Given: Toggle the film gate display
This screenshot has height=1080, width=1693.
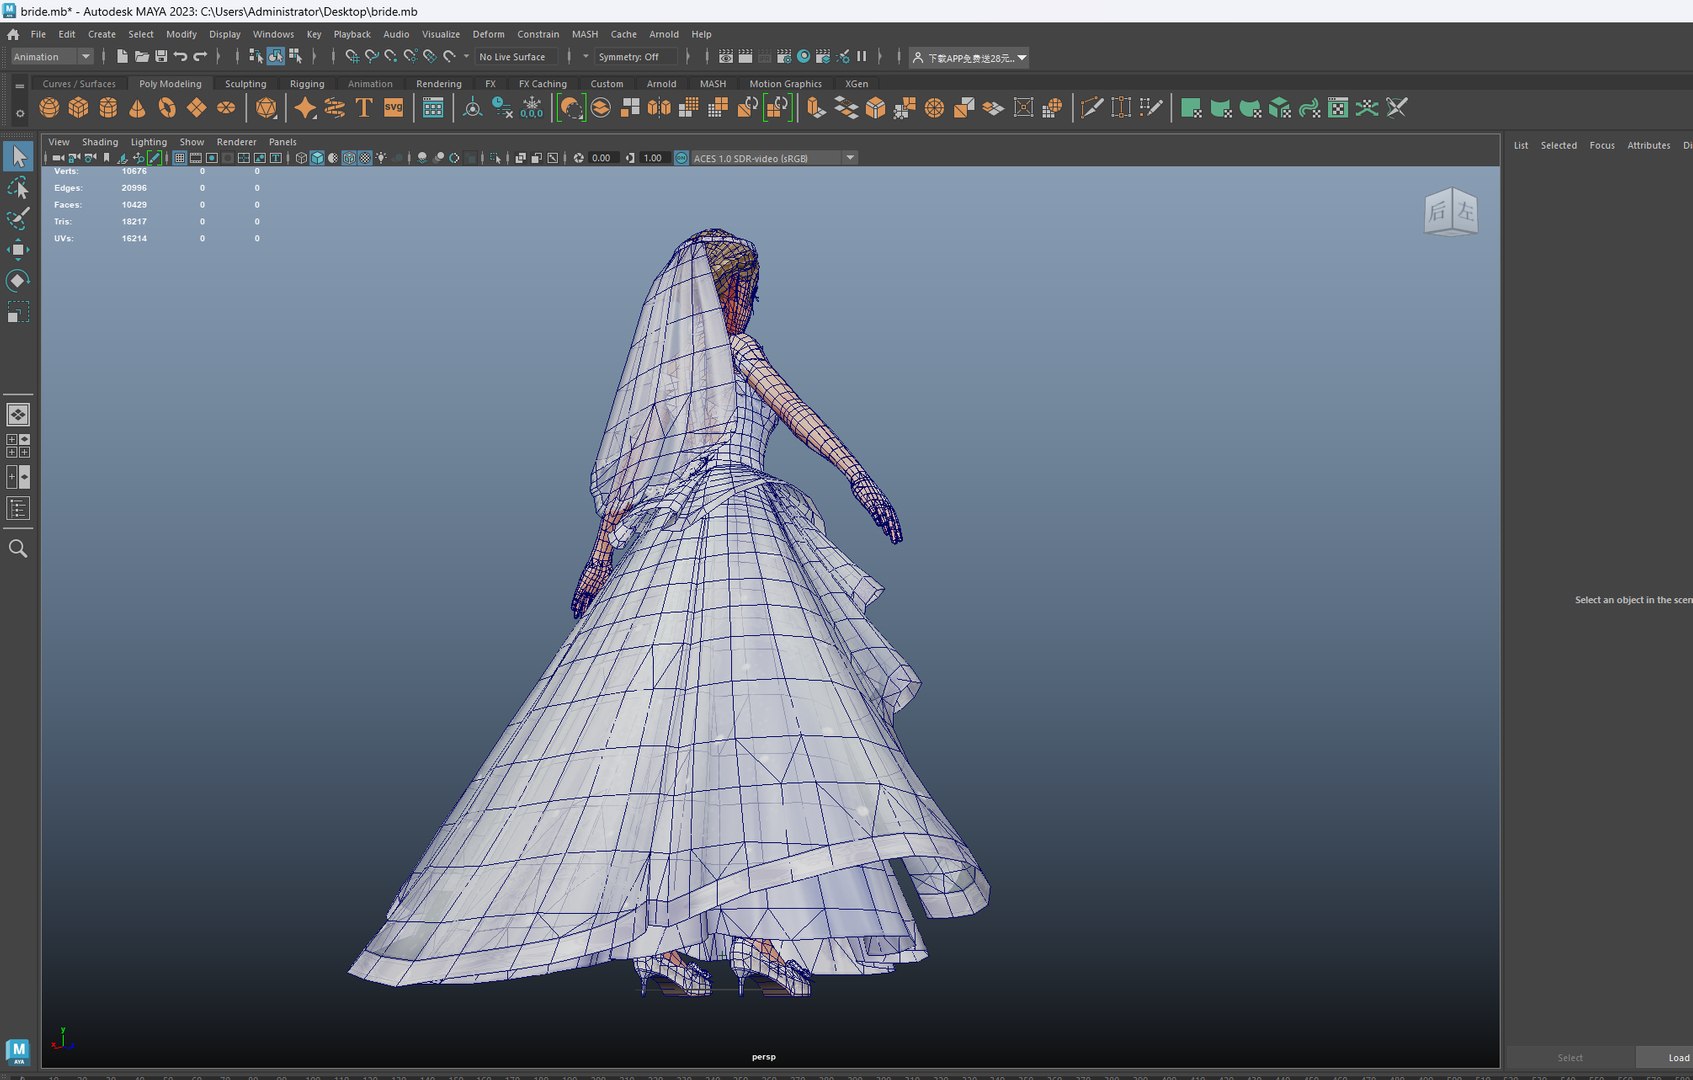Looking at the screenshot, I should [196, 158].
